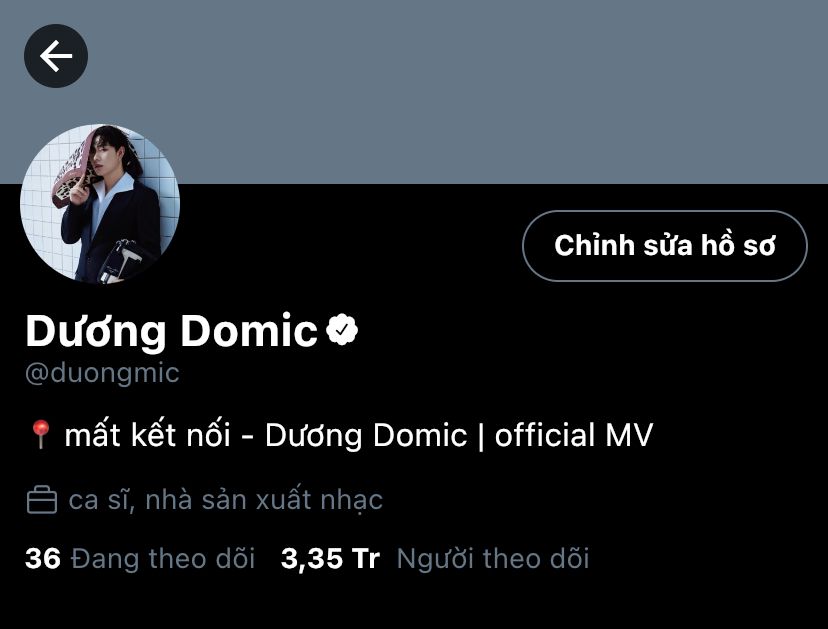828x629 pixels.
Task: Click the 36 following count
Action: (43, 558)
